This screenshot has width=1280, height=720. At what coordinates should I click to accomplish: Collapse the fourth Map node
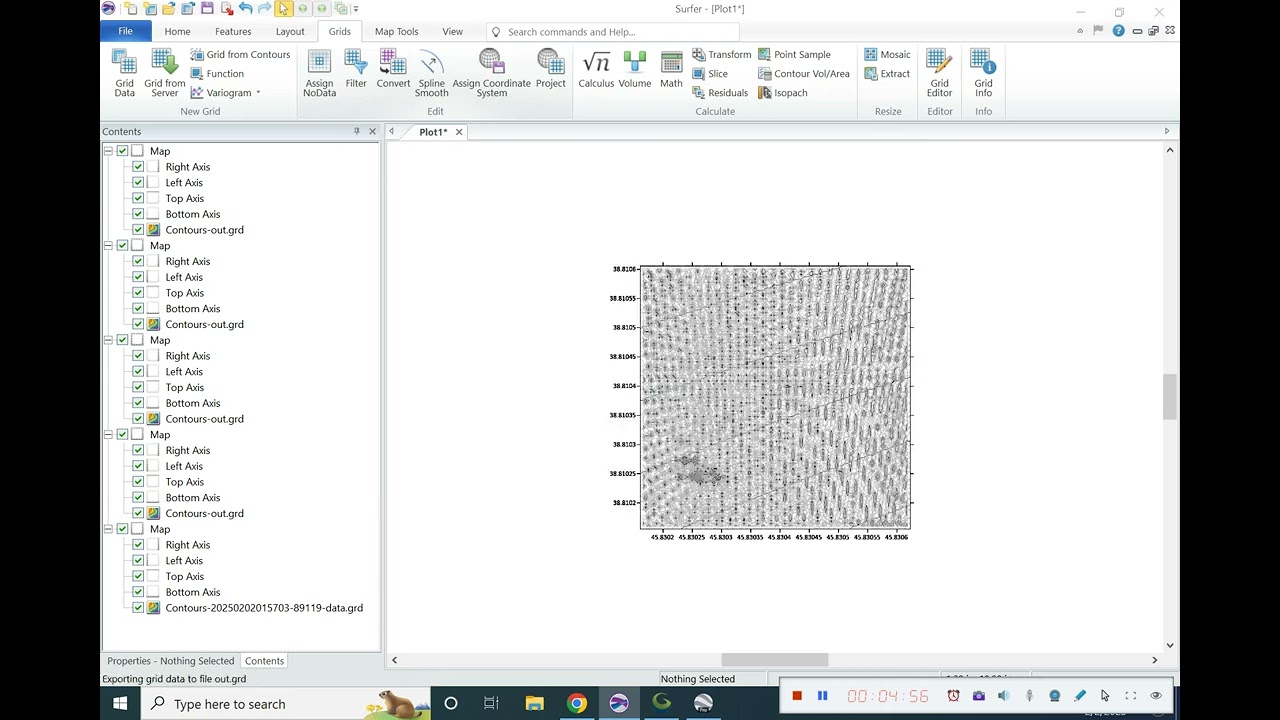pos(108,434)
